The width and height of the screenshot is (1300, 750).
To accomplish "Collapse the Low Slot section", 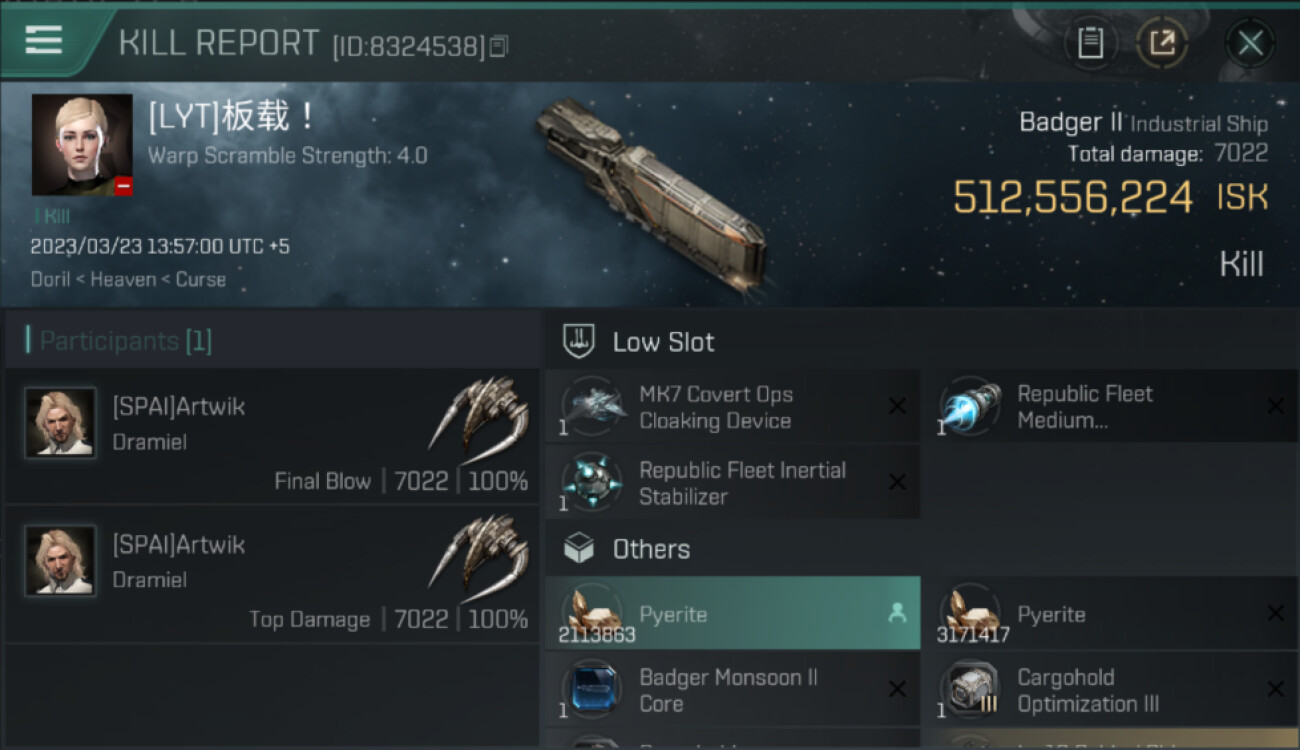I will tap(663, 342).
